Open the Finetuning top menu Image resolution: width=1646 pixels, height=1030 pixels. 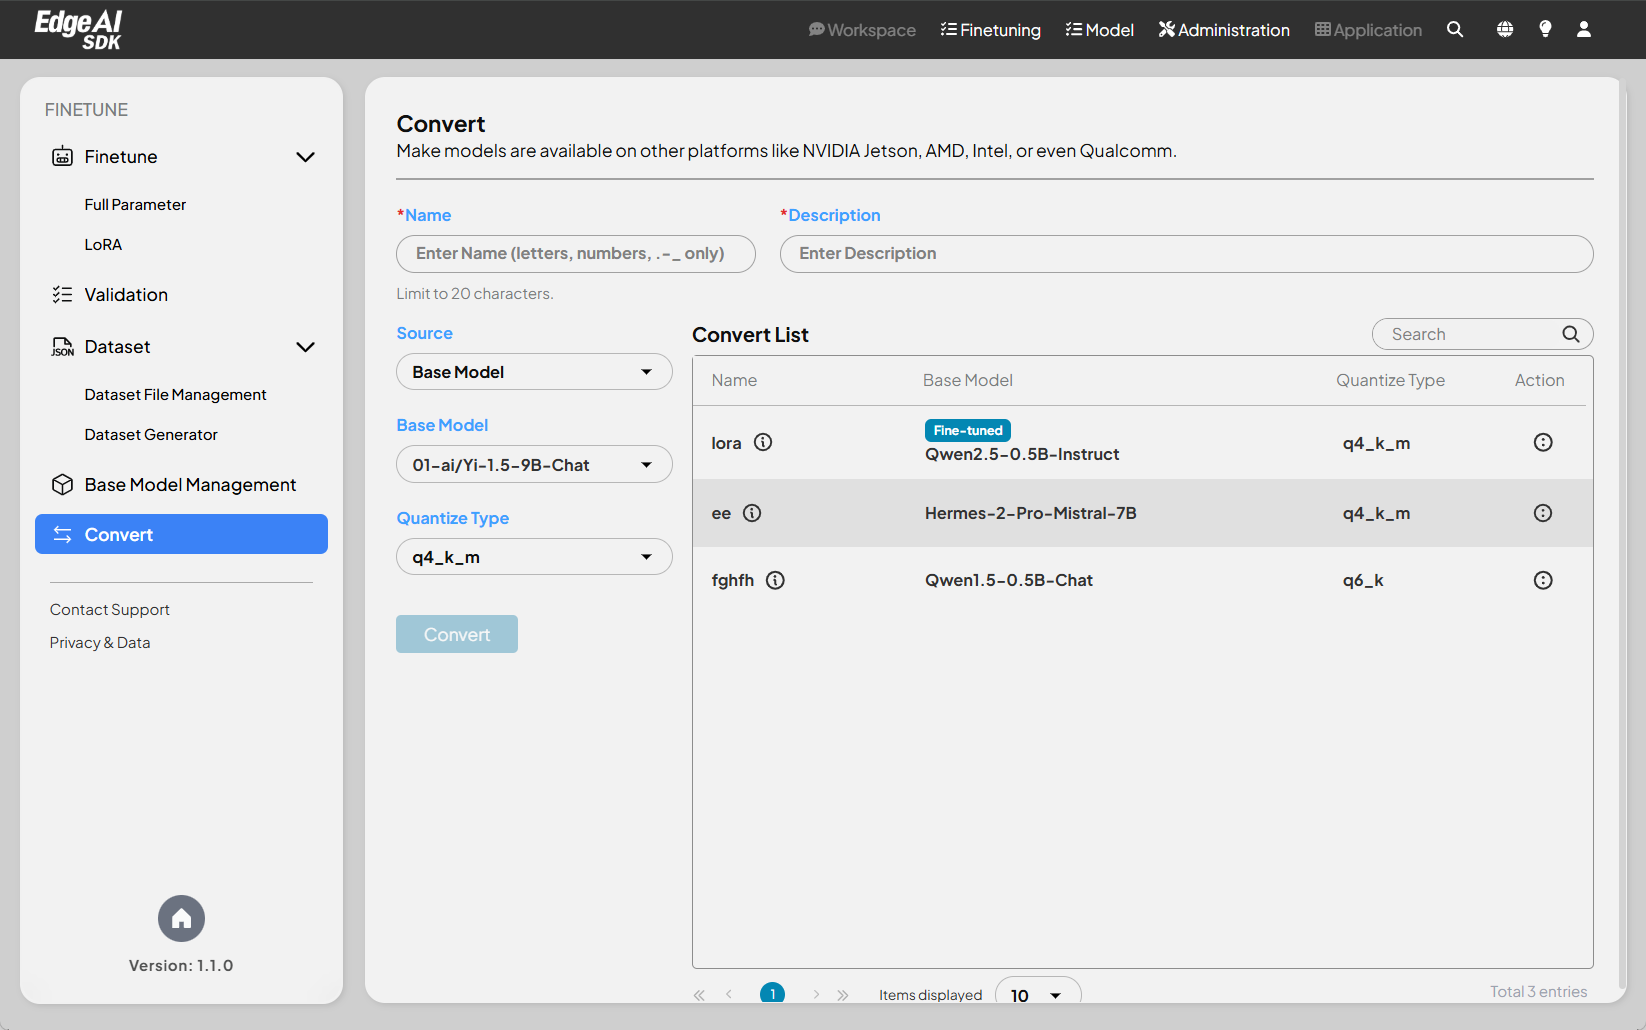(990, 30)
